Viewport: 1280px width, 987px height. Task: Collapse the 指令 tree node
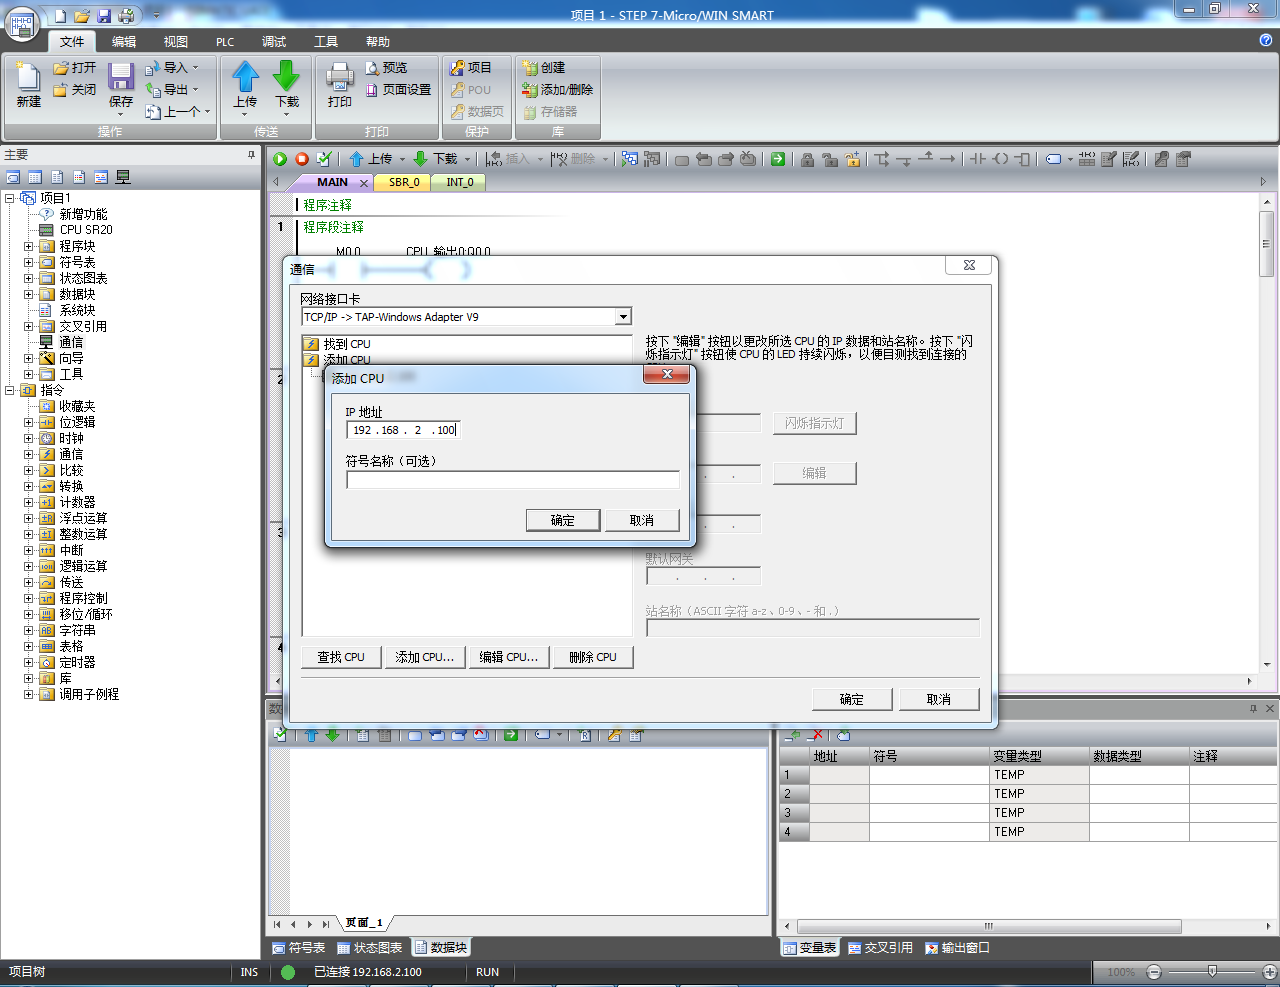[10, 390]
